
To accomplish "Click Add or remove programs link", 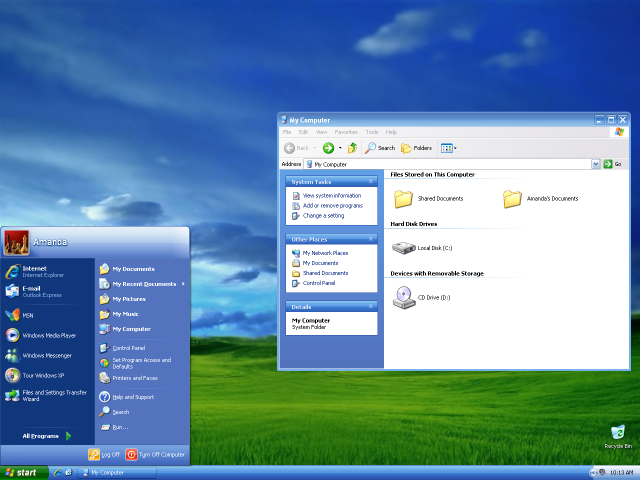I will pos(333,206).
